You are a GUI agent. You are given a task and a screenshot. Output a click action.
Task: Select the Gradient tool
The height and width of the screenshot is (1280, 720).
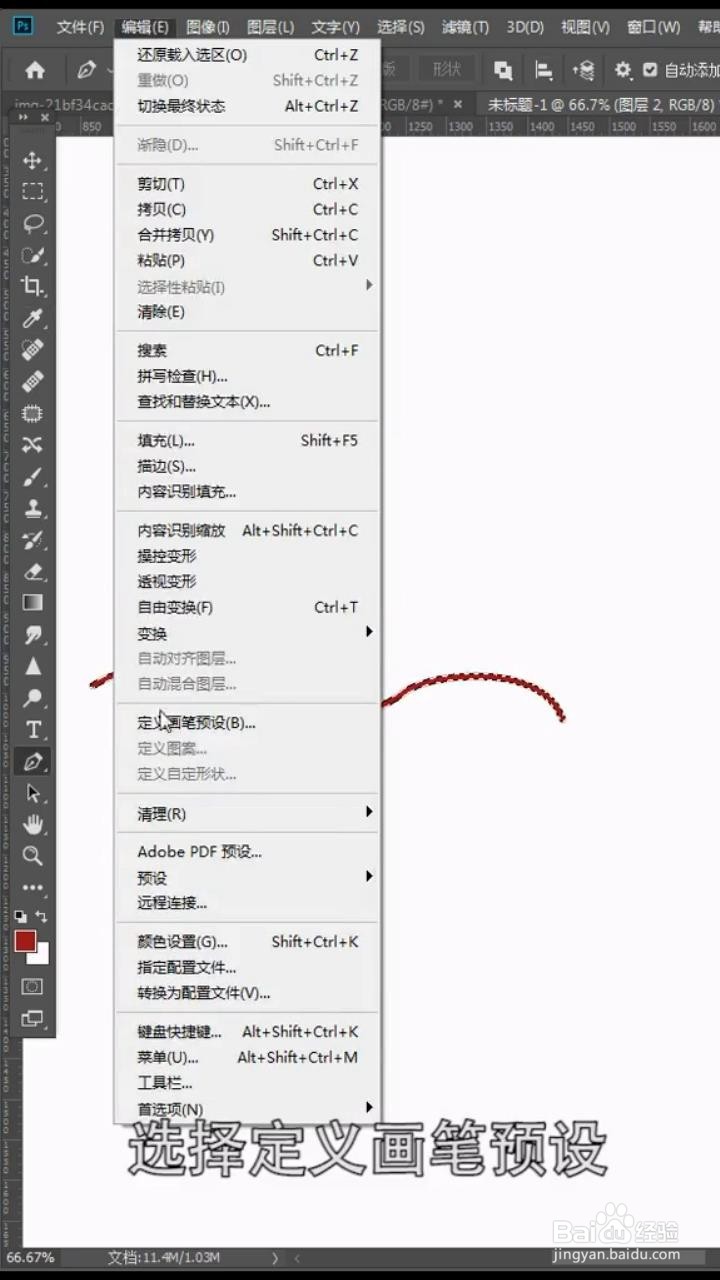(33, 602)
